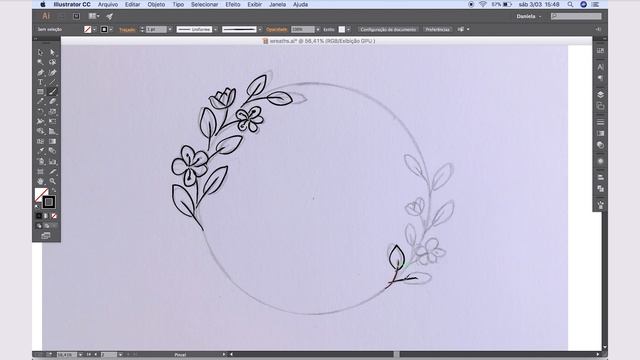Select the Scale tool
This screenshot has height=360, width=640.
pos(52,111)
